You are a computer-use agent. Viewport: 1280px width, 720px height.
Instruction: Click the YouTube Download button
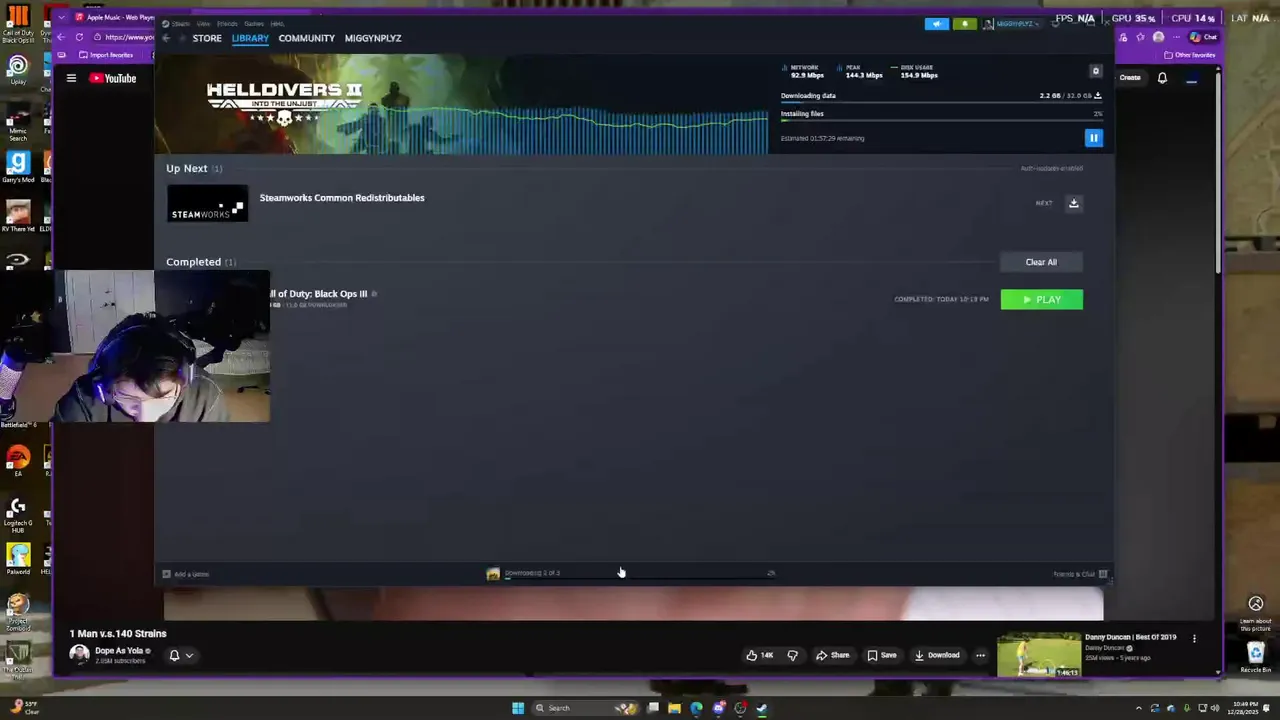(x=937, y=655)
